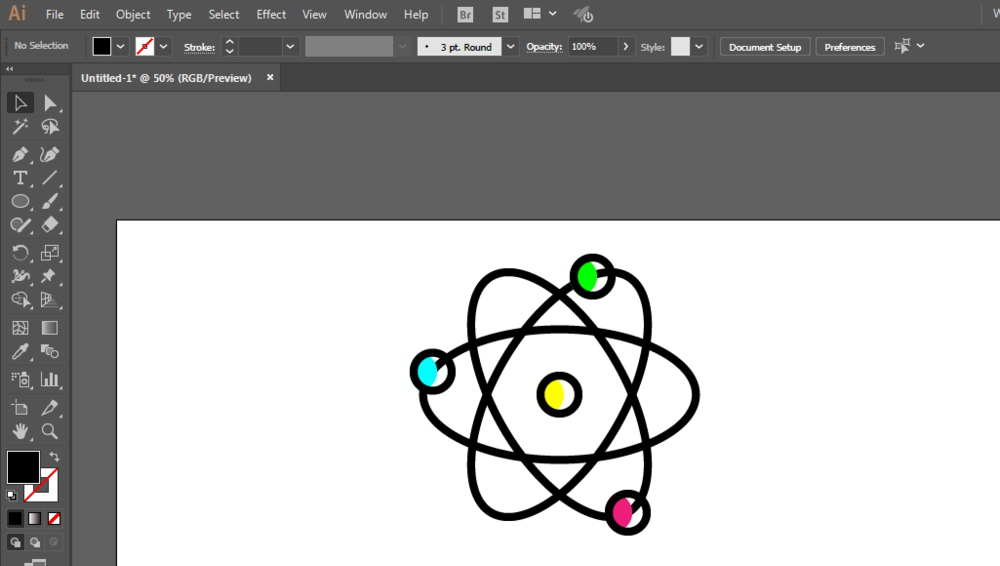
Task: Choose the Ellipse tool
Action: 20,202
